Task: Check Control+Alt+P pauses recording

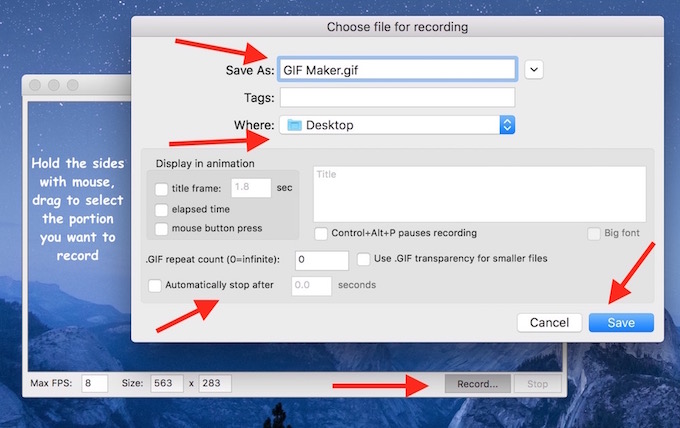Action: pyautogui.click(x=321, y=234)
